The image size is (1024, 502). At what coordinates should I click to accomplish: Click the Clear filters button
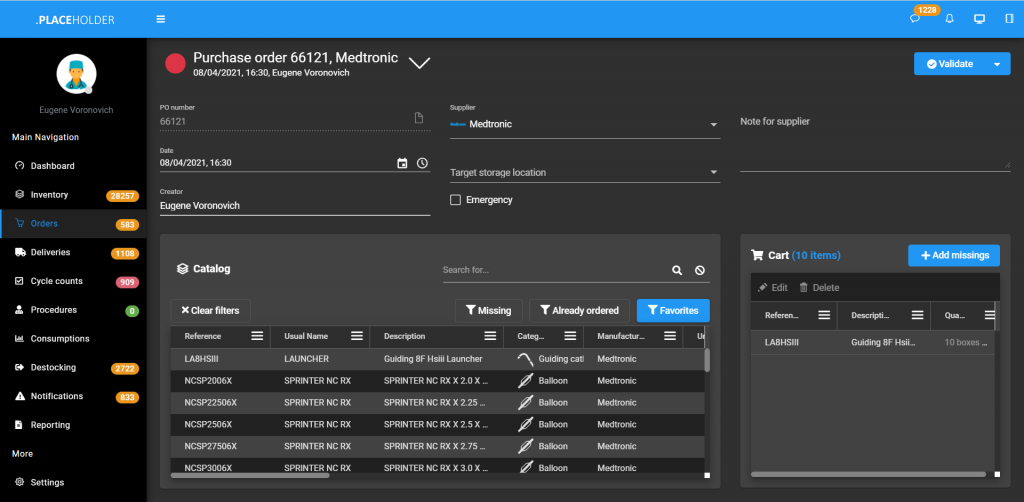210,311
